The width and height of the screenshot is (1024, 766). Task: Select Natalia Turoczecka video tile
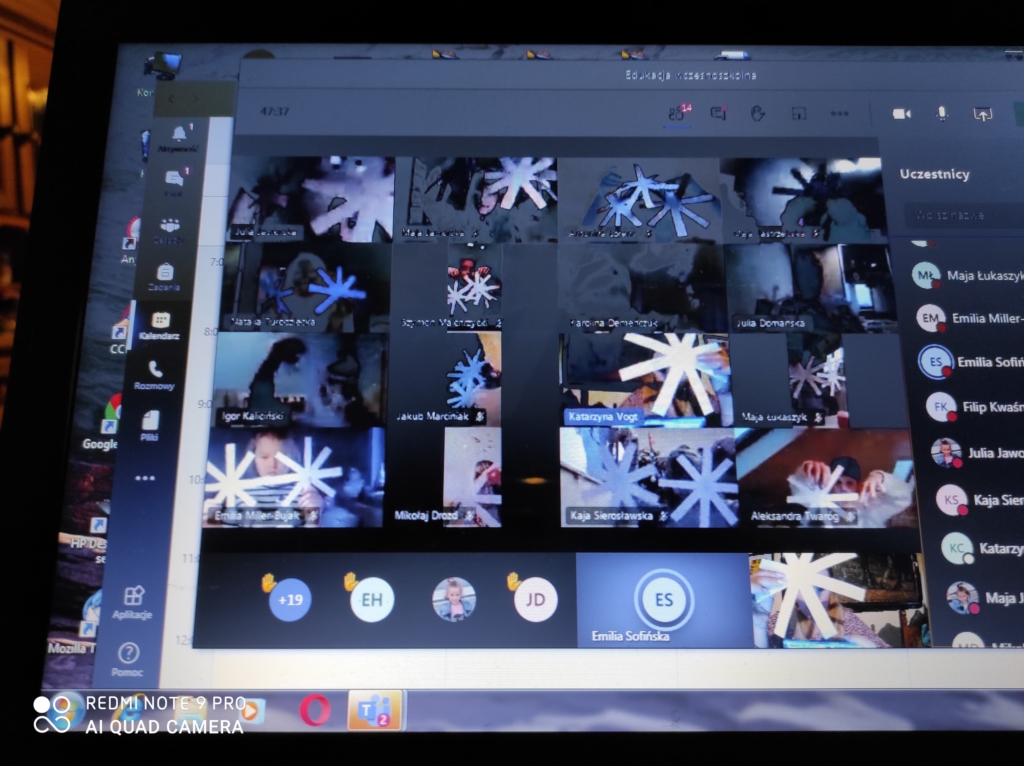point(307,287)
